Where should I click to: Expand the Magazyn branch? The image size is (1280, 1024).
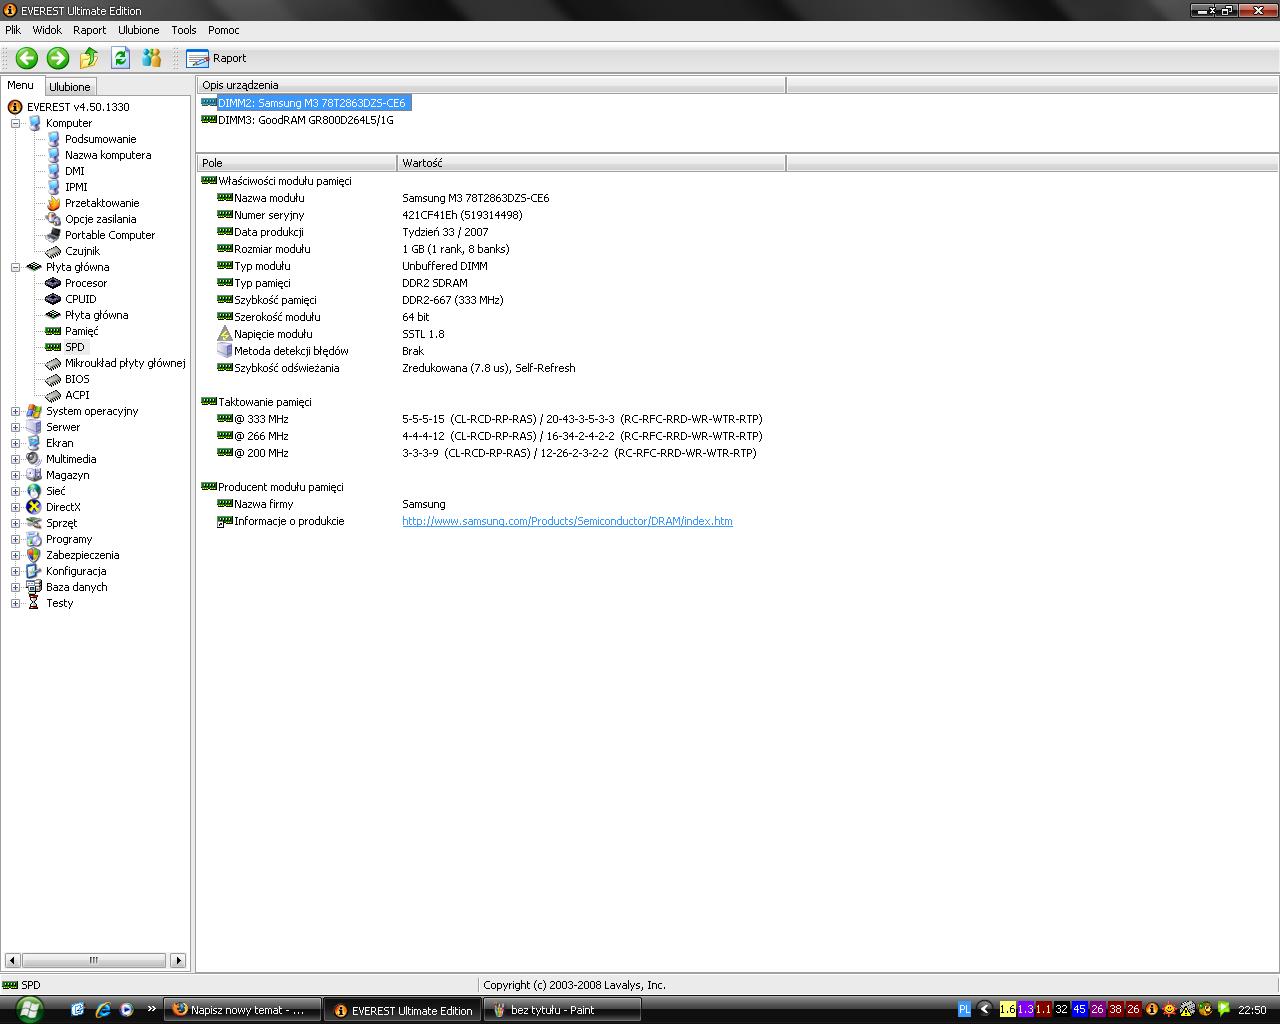click(16, 475)
